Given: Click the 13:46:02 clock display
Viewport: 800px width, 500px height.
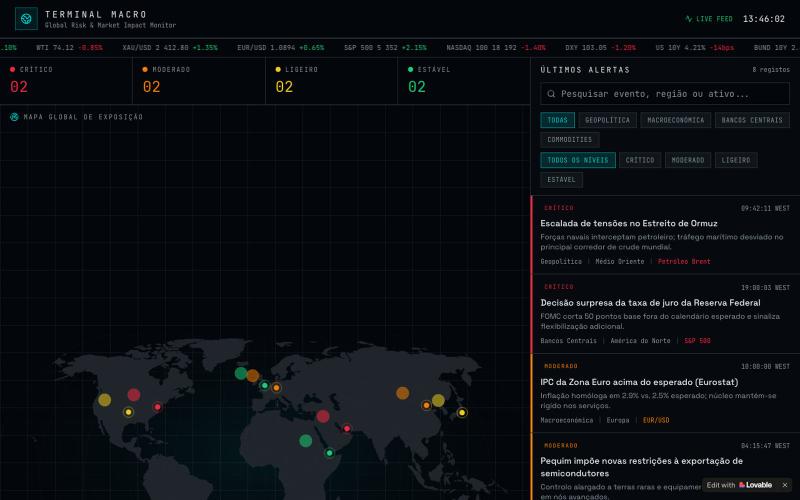Looking at the screenshot, I should click(x=764, y=19).
